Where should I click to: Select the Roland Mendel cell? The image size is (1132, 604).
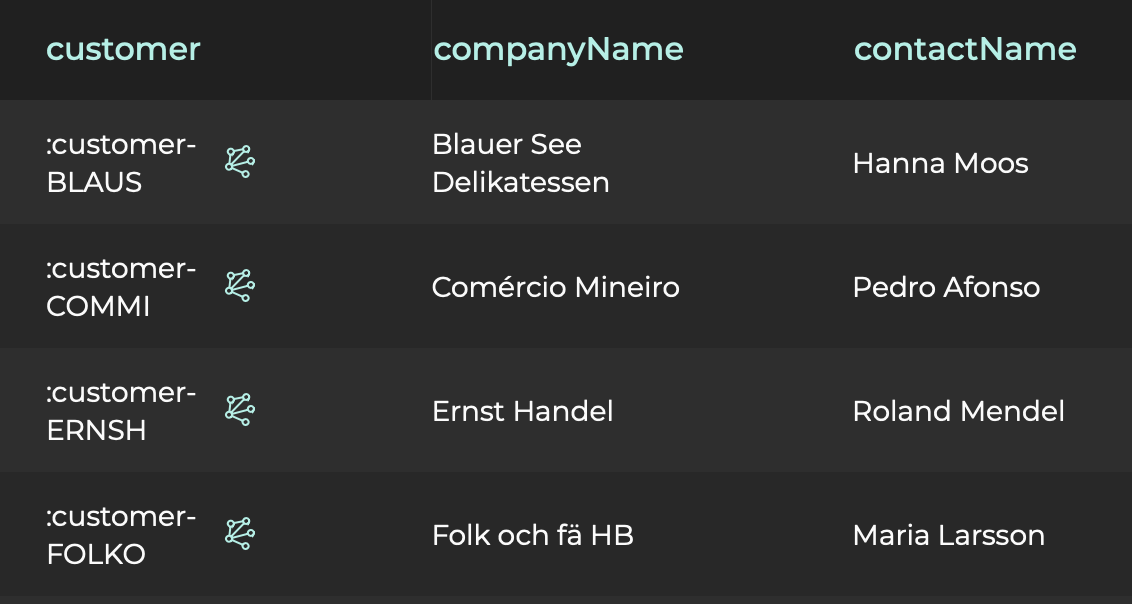[x=958, y=412]
